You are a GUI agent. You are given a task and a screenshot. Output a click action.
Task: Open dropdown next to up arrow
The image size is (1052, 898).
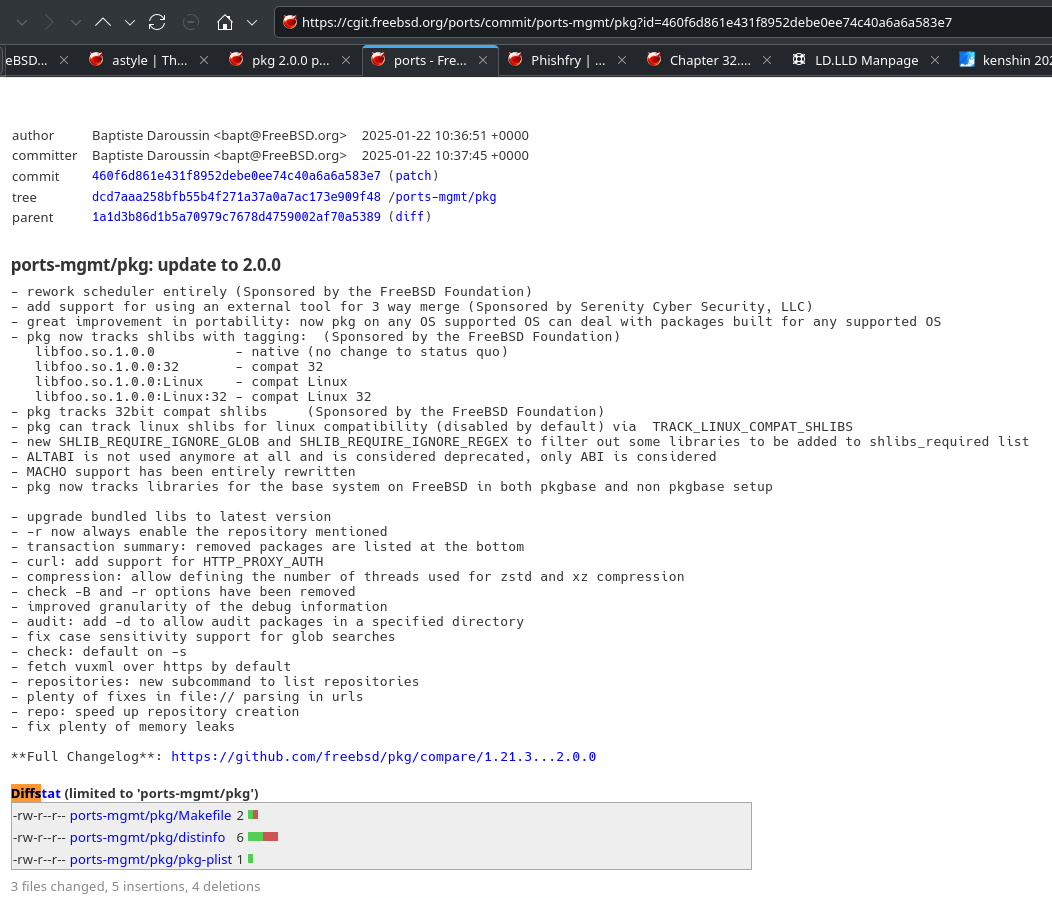[130, 22]
